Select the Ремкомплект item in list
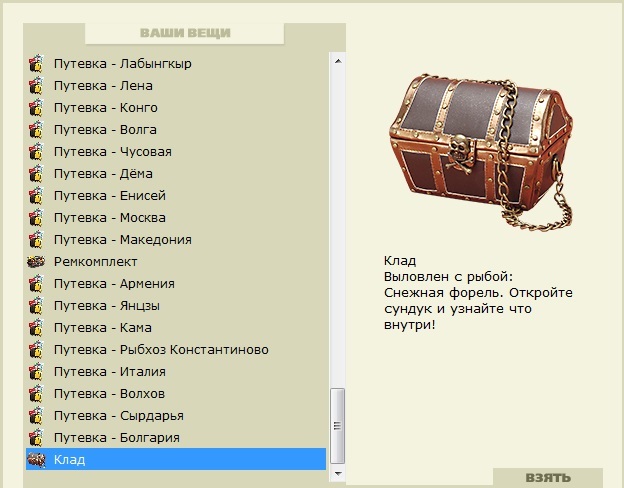This screenshot has width=624, height=488. (x=176, y=262)
